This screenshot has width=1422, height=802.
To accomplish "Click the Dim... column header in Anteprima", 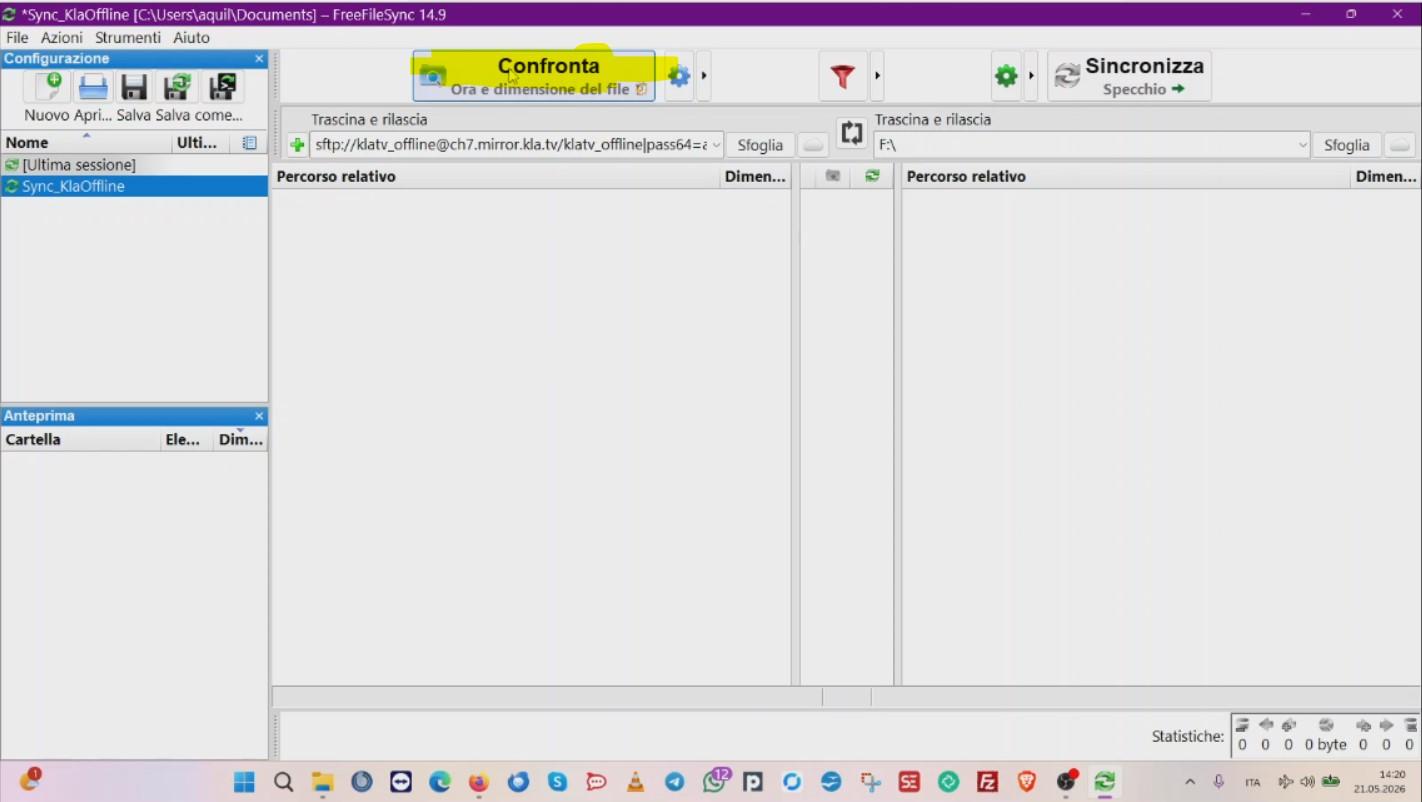I will (241, 440).
